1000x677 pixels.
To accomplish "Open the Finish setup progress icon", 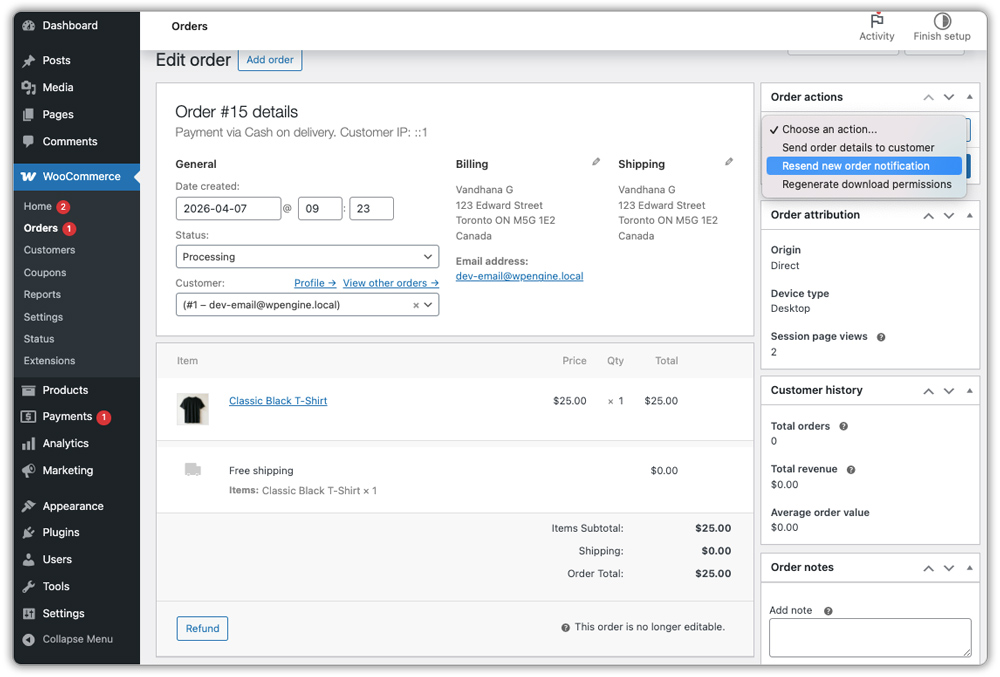I will click(940, 19).
